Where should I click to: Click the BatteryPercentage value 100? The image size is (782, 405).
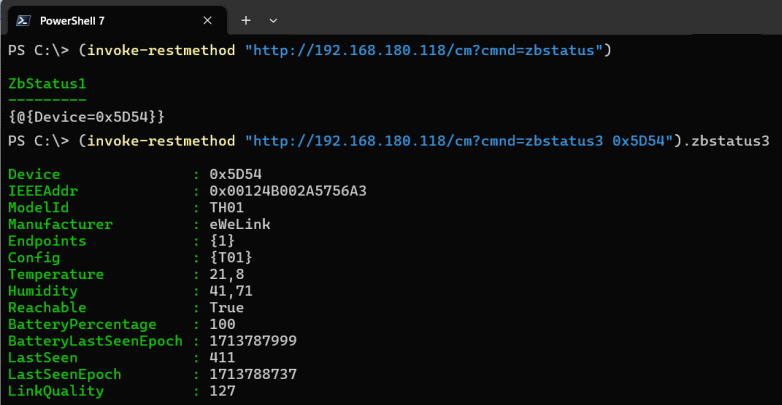tap(222, 324)
